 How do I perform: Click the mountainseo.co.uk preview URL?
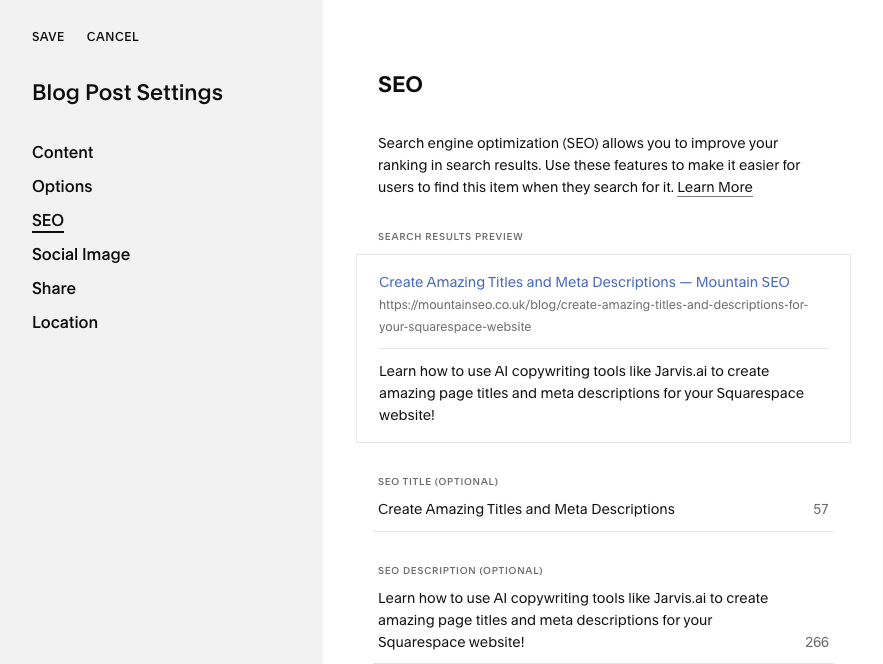[x=593, y=315]
